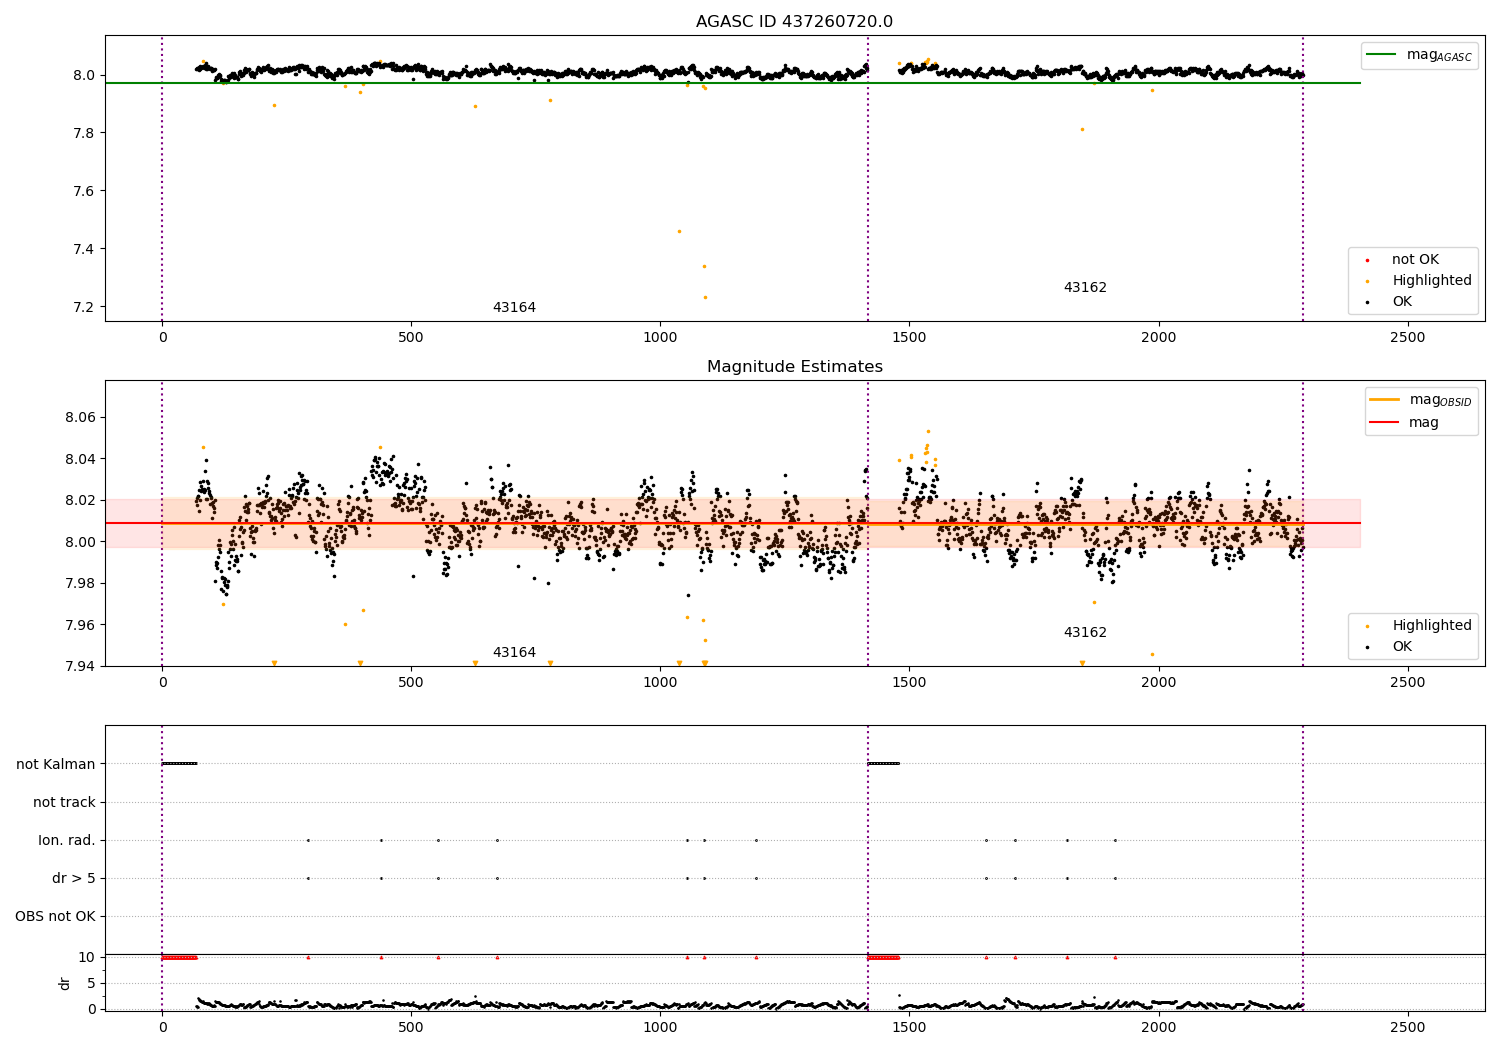Viewport: 1500px width, 1050px height.
Task: Click the 'OBS not OK' axis label
Action: 55,916
